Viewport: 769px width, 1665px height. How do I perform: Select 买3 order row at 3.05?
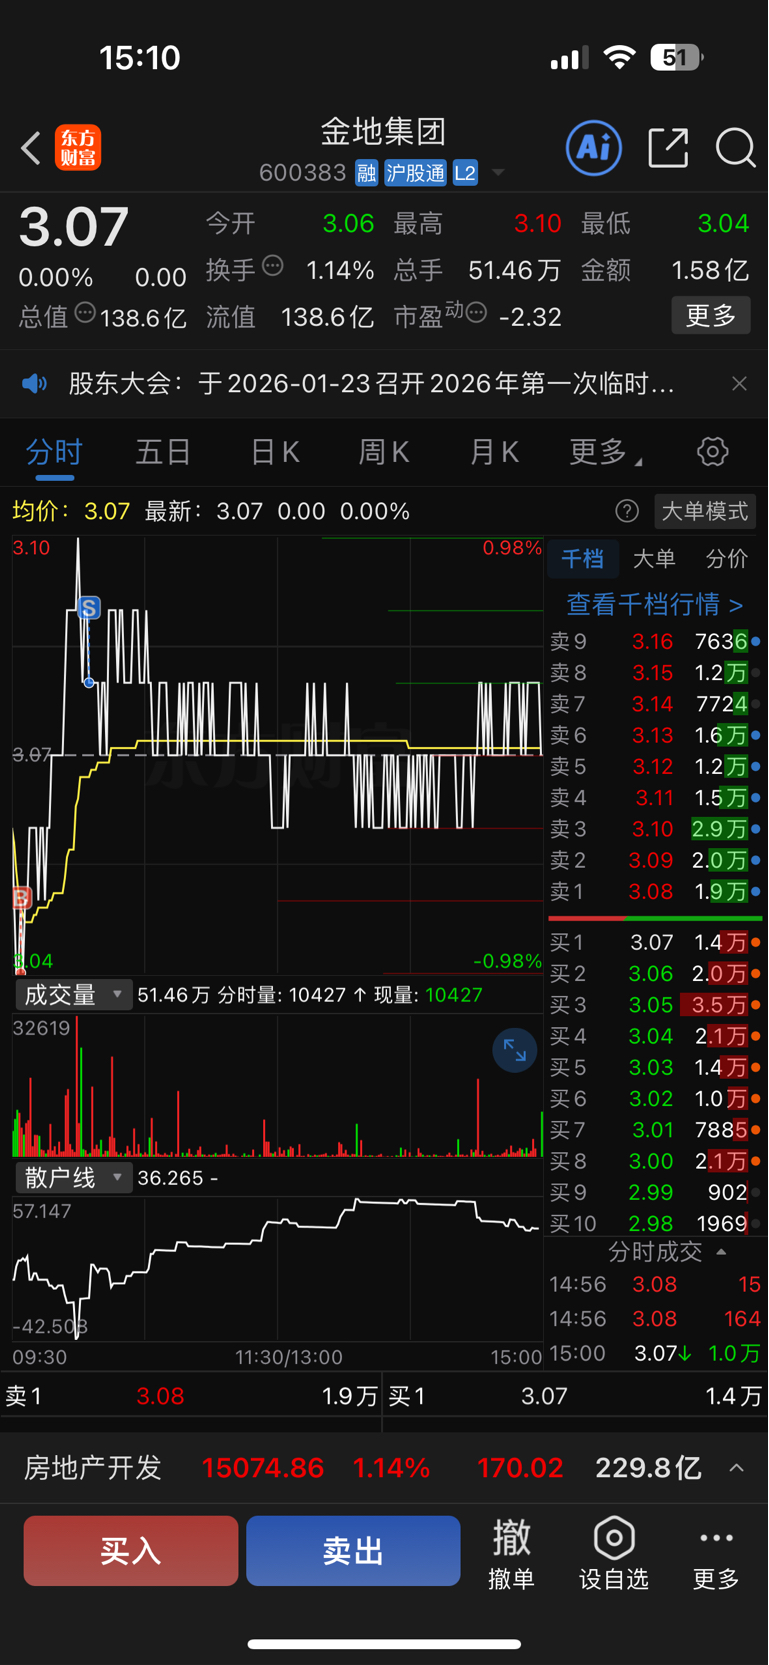tap(655, 1005)
